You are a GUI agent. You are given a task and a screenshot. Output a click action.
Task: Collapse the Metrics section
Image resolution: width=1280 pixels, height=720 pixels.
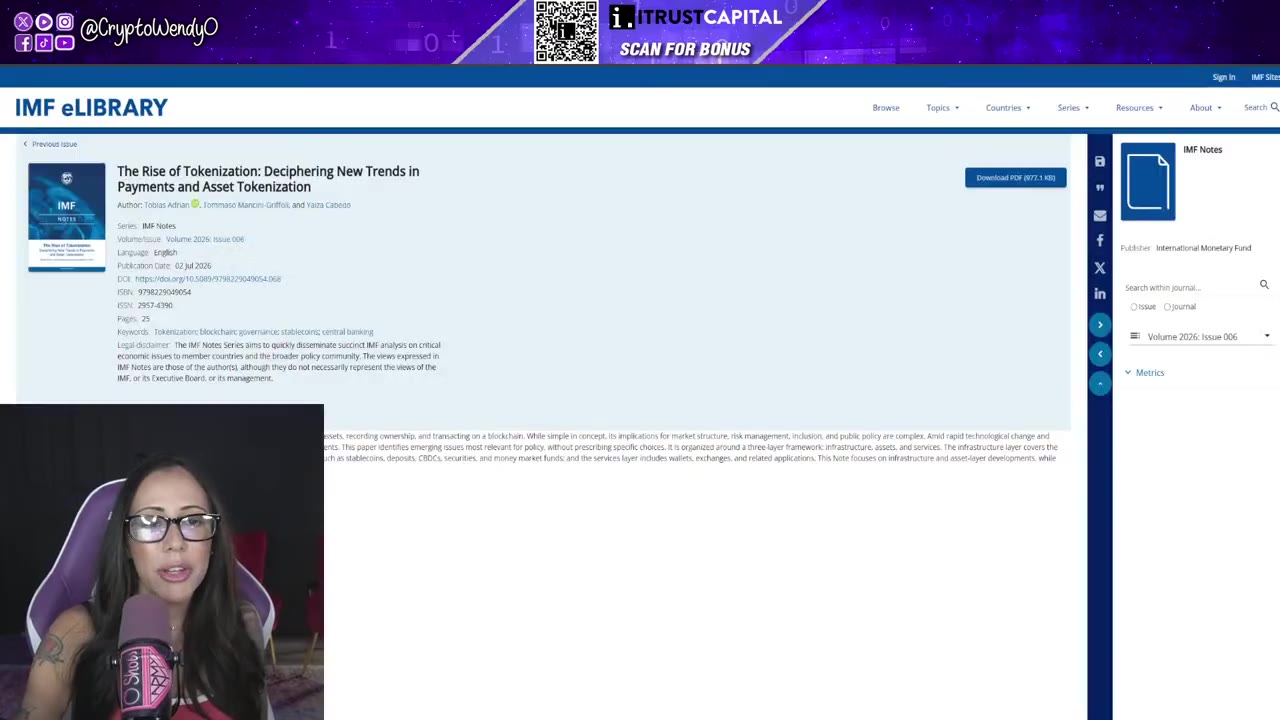[1144, 373]
